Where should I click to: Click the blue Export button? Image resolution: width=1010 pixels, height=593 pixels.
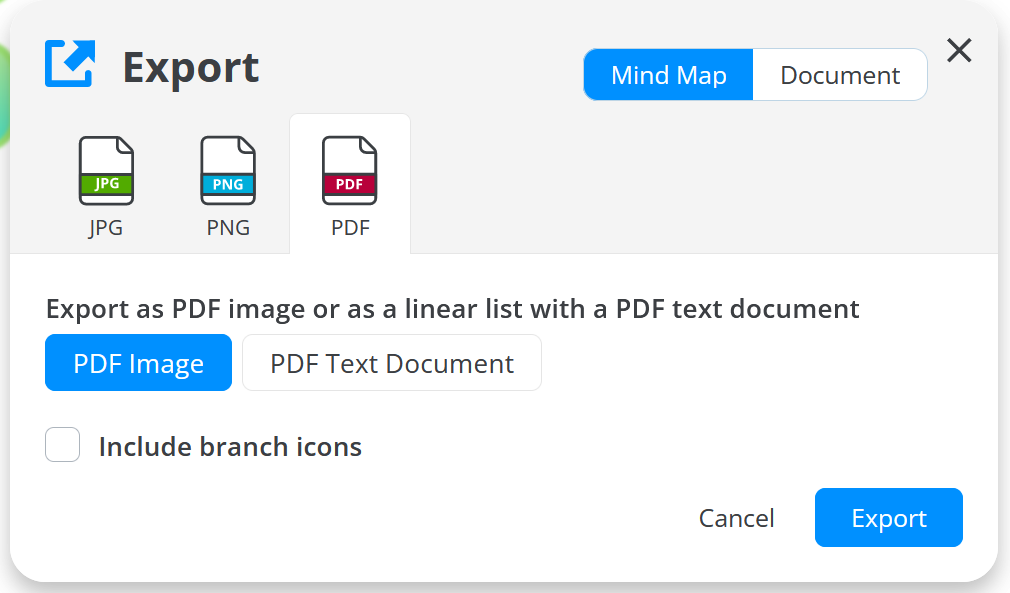(x=889, y=518)
